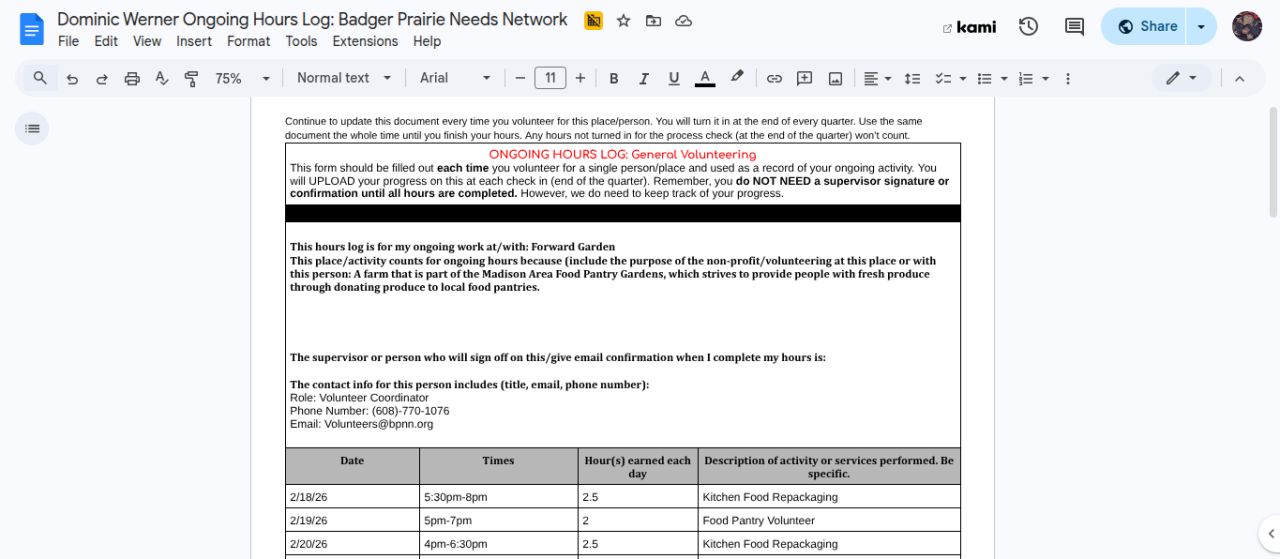
Task: Open the File menu
Action: pos(68,41)
